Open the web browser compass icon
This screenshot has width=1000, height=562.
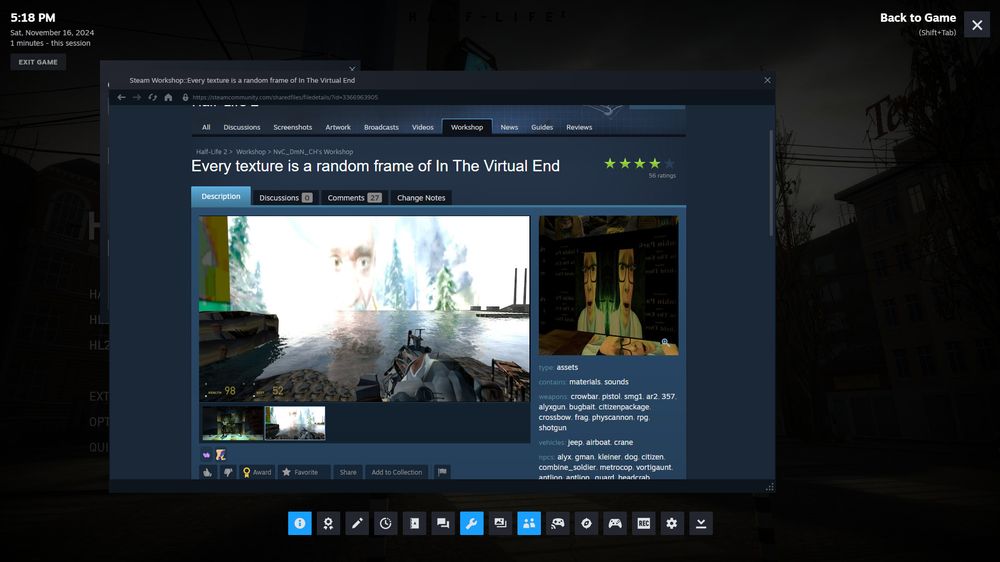click(587, 523)
